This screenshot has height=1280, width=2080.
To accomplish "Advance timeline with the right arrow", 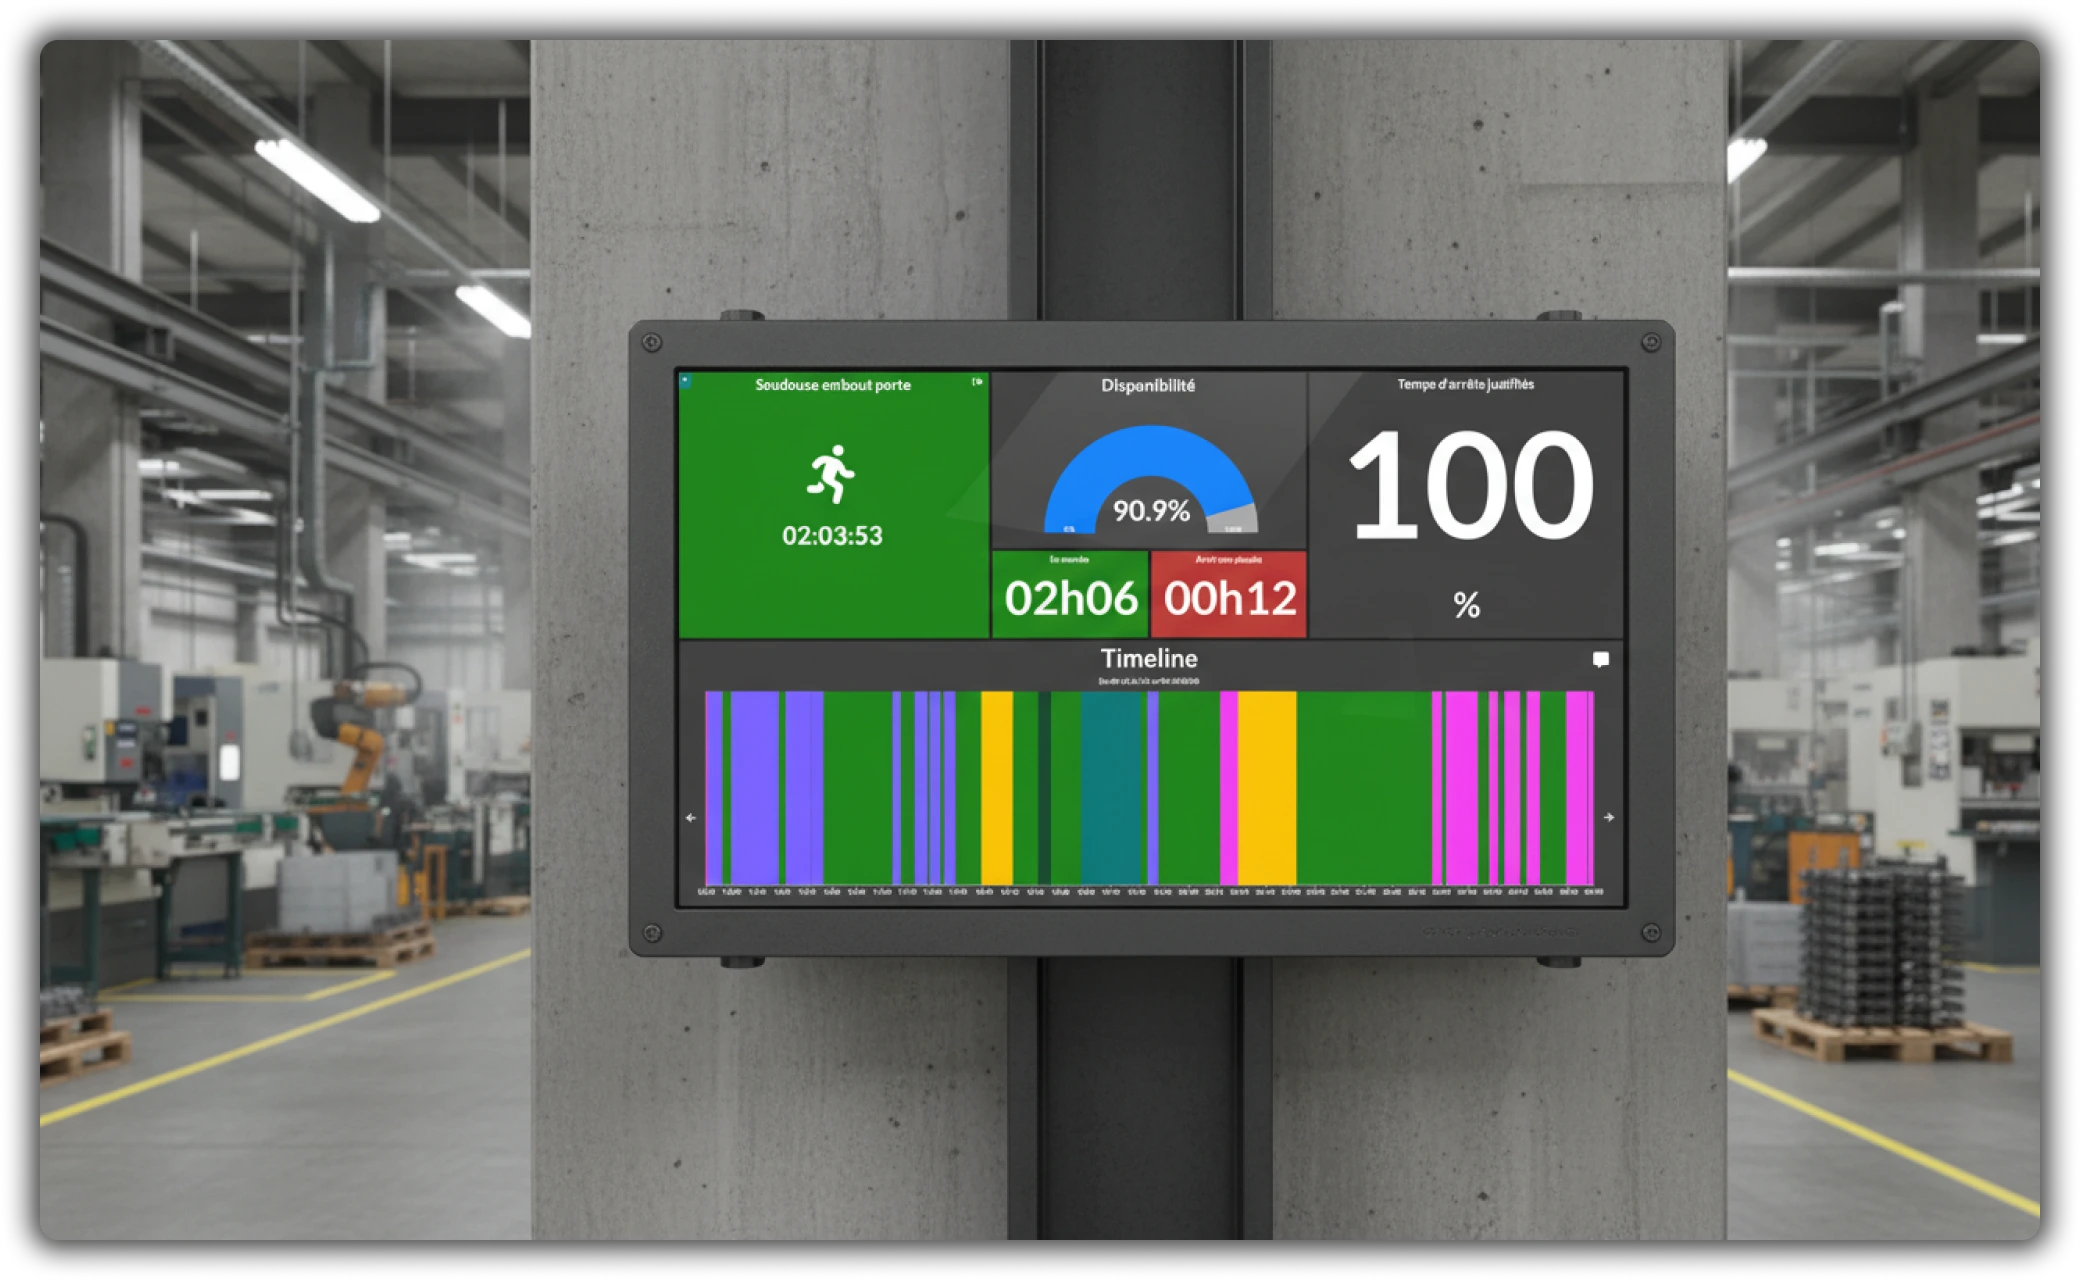I will [x=1609, y=817].
